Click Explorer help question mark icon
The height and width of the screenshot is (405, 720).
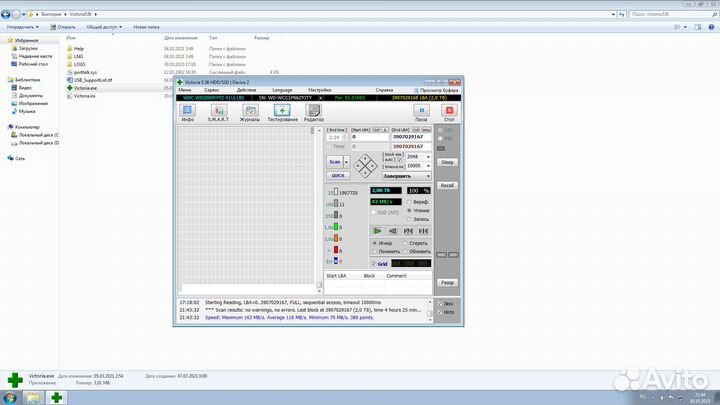(711, 27)
